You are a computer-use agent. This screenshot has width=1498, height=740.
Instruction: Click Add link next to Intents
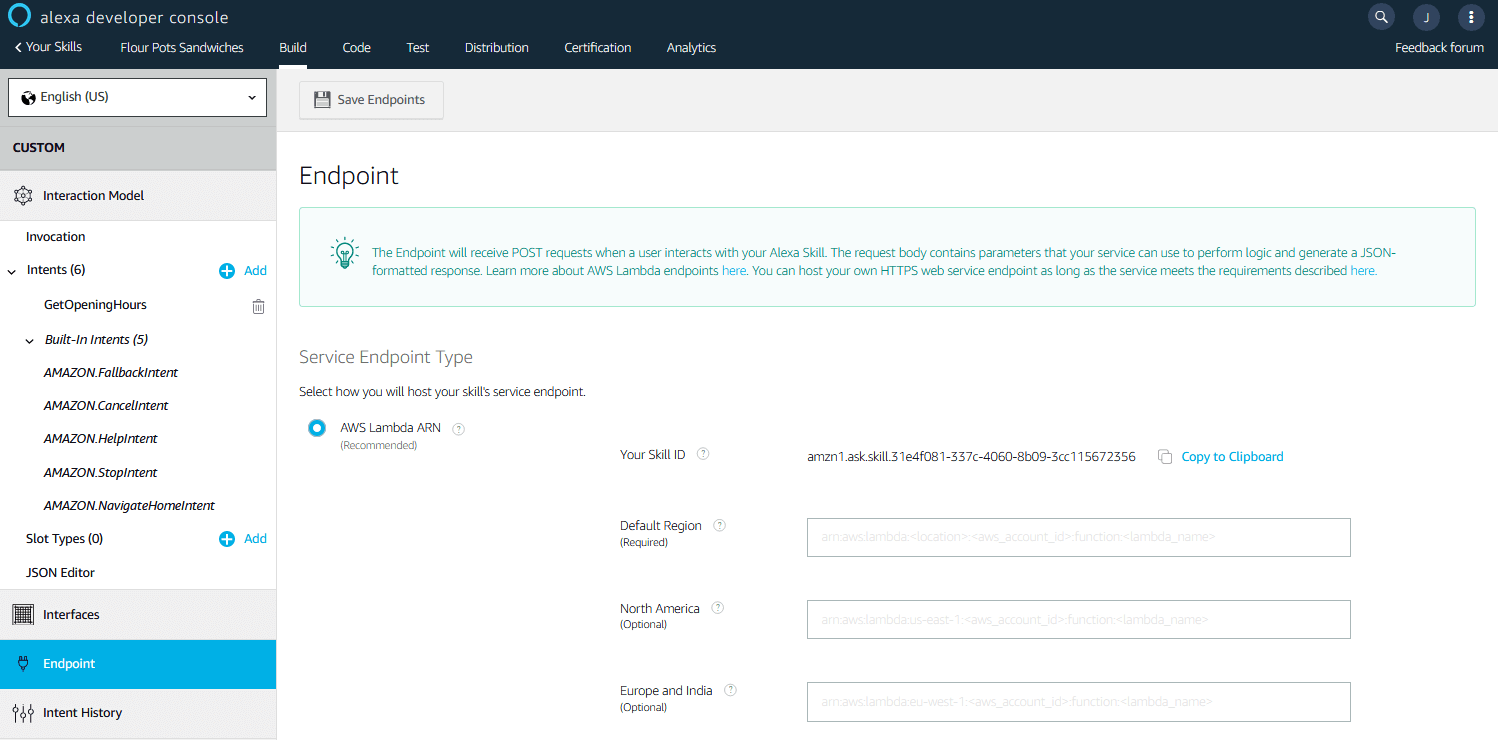pyautogui.click(x=255, y=271)
